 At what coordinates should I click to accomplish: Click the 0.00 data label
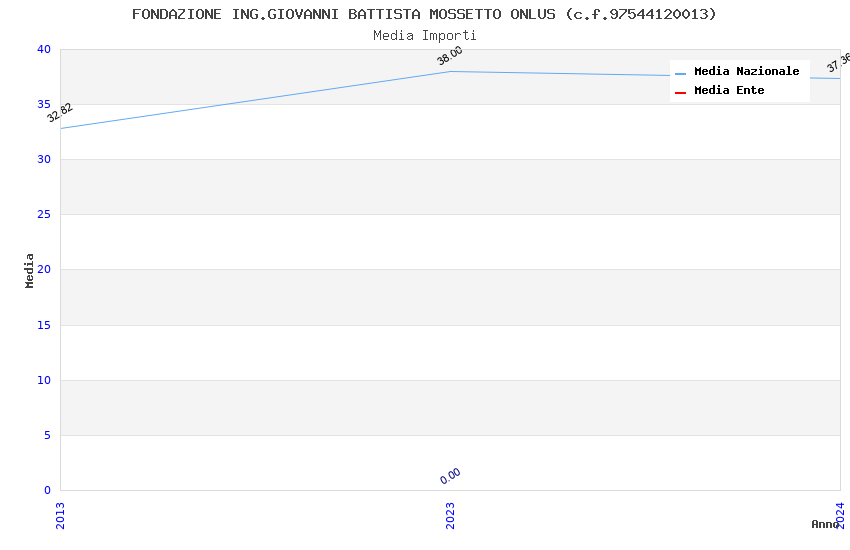(450, 476)
